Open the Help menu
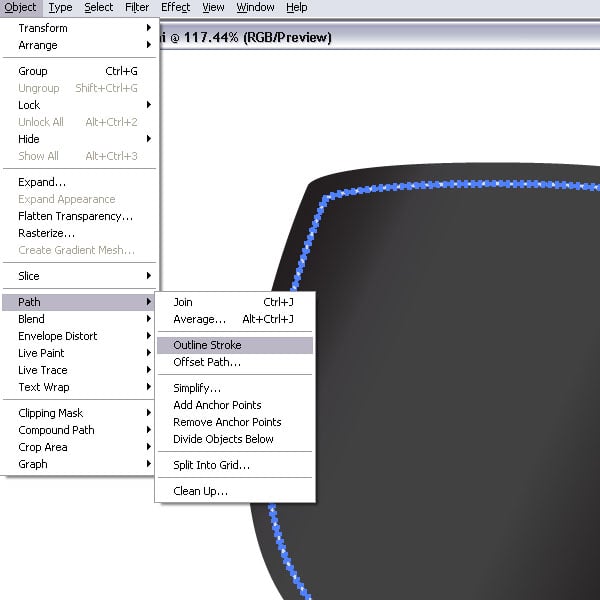This screenshot has width=600, height=600. click(x=297, y=7)
